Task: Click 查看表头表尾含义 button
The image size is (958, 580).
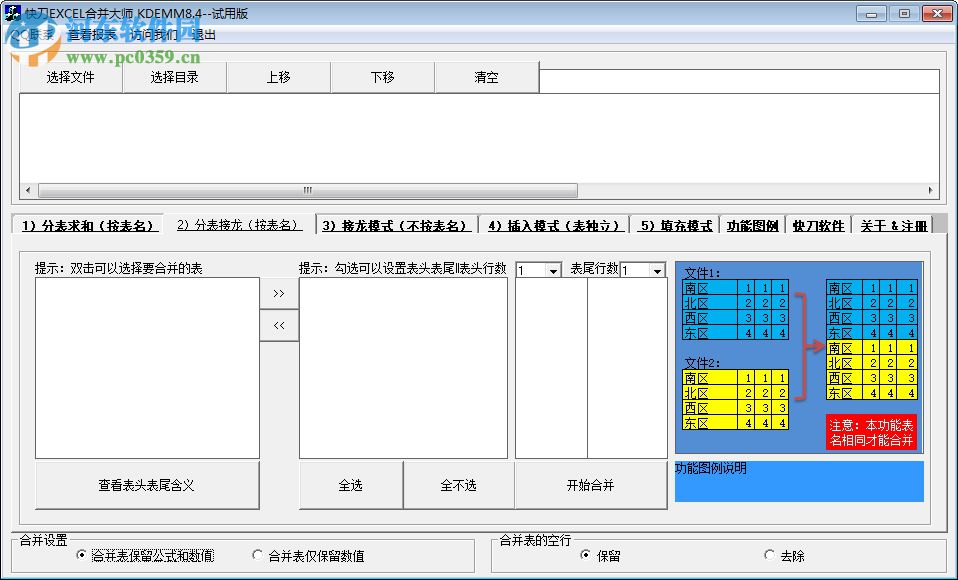Action: click(146, 485)
